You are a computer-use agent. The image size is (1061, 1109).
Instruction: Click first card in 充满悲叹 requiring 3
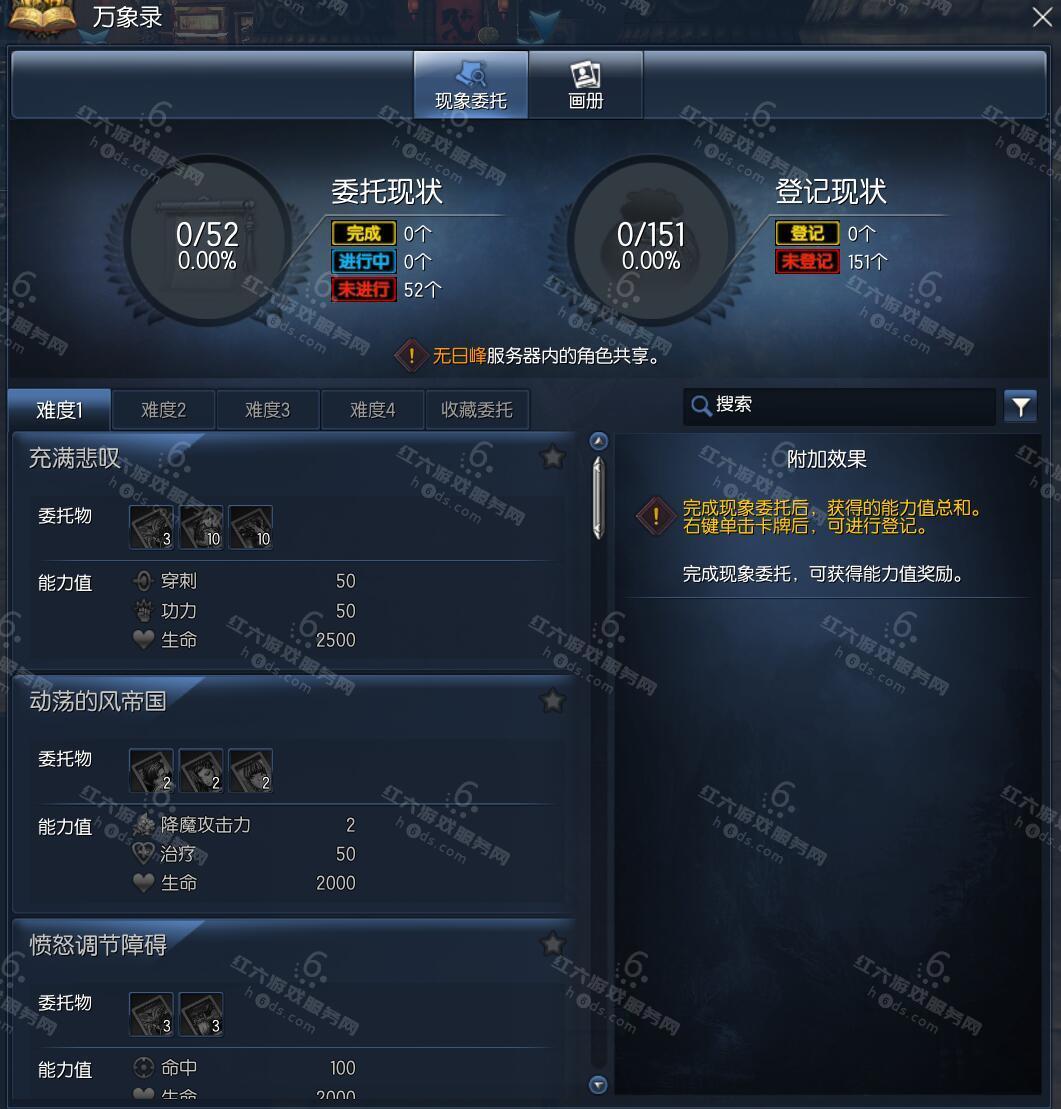151,527
